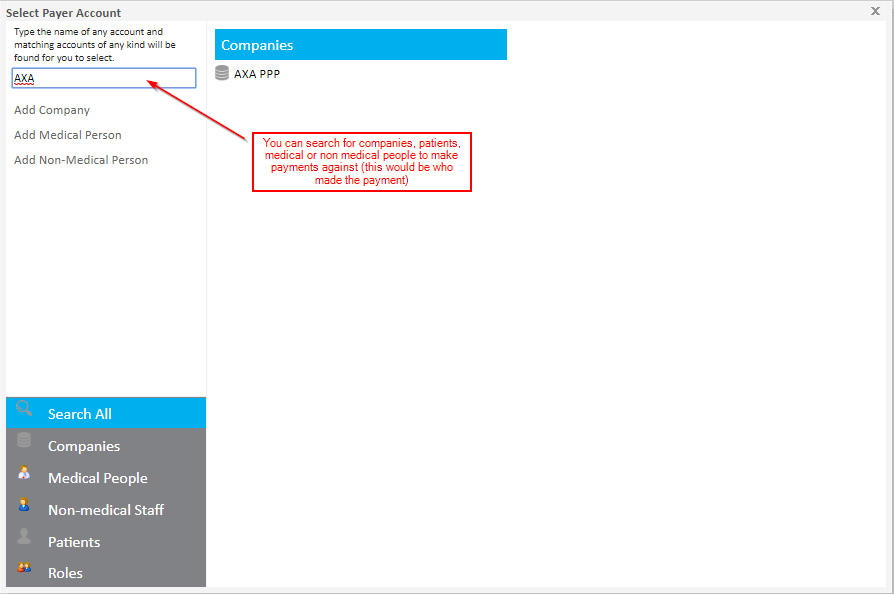Select the Roles category label
Viewport: 894px width, 594px height.
(x=65, y=573)
